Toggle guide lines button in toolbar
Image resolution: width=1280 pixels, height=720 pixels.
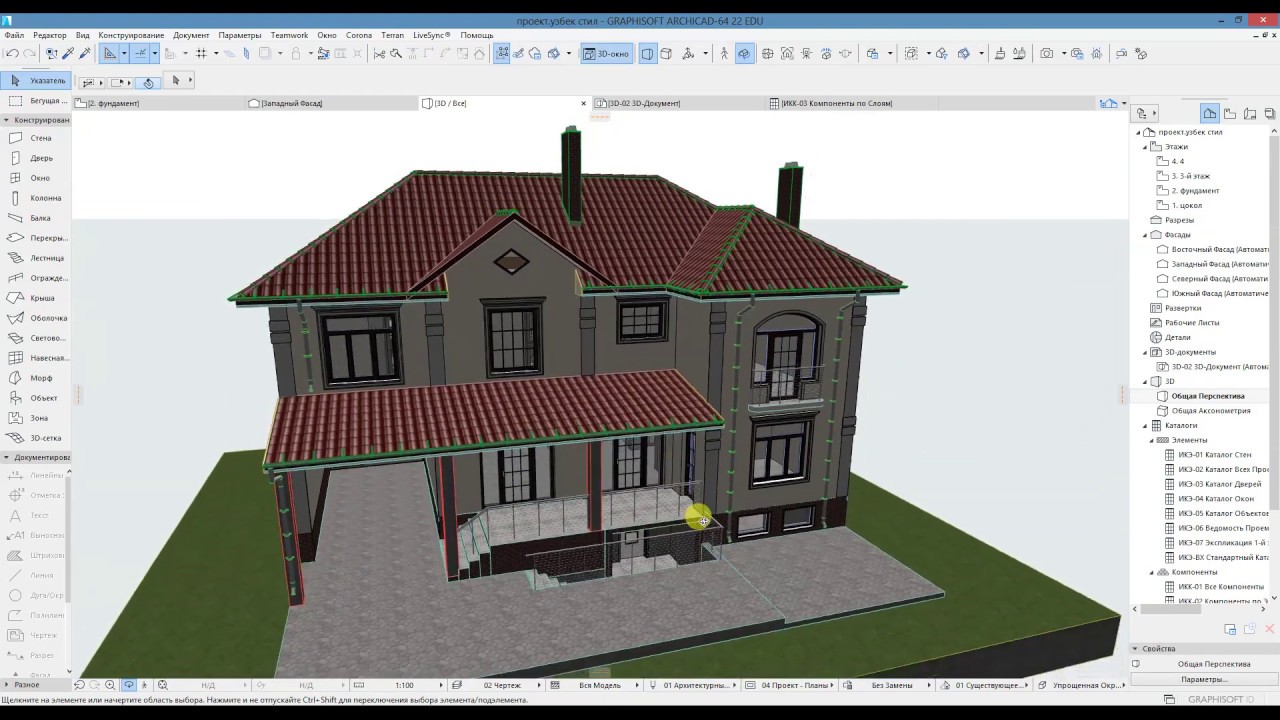(x=110, y=54)
